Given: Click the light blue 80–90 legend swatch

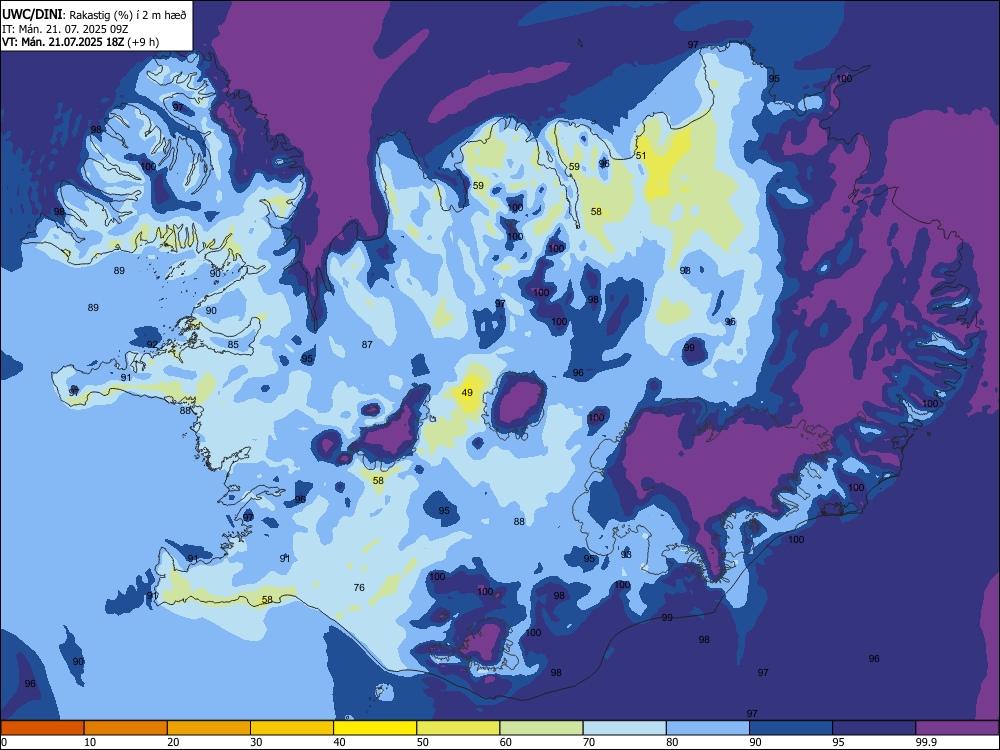Looking at the screenshot, I should tap(708, 728).
